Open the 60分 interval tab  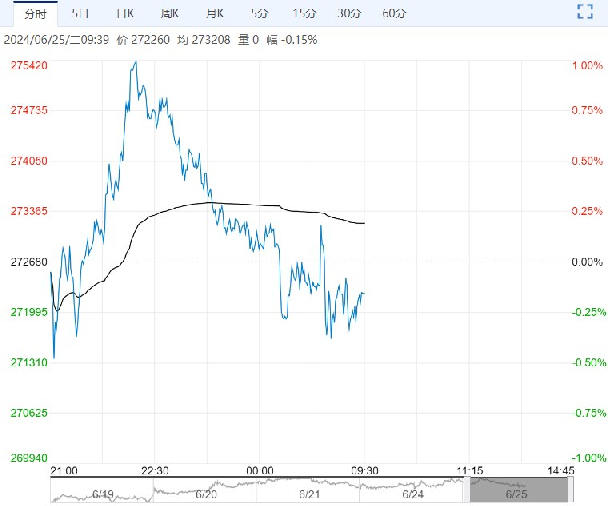coord(394,13)
